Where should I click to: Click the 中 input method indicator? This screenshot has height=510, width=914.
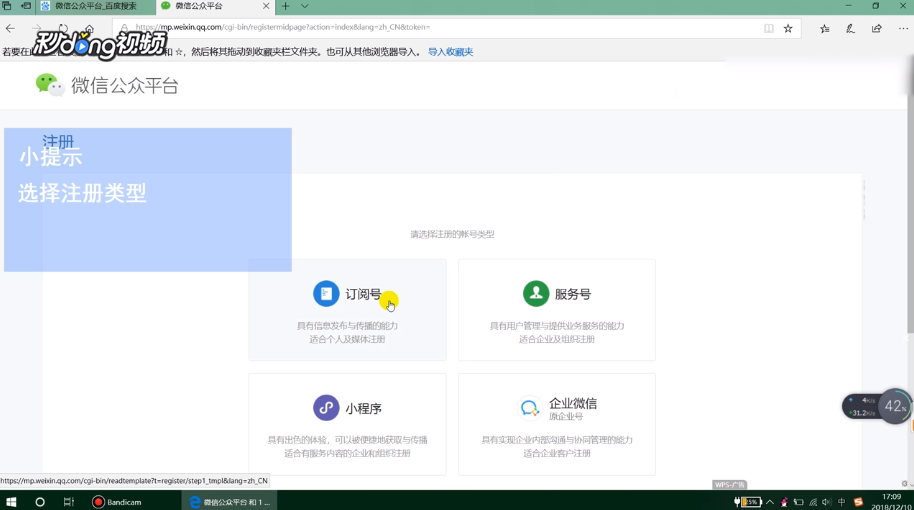coord(841,501)
